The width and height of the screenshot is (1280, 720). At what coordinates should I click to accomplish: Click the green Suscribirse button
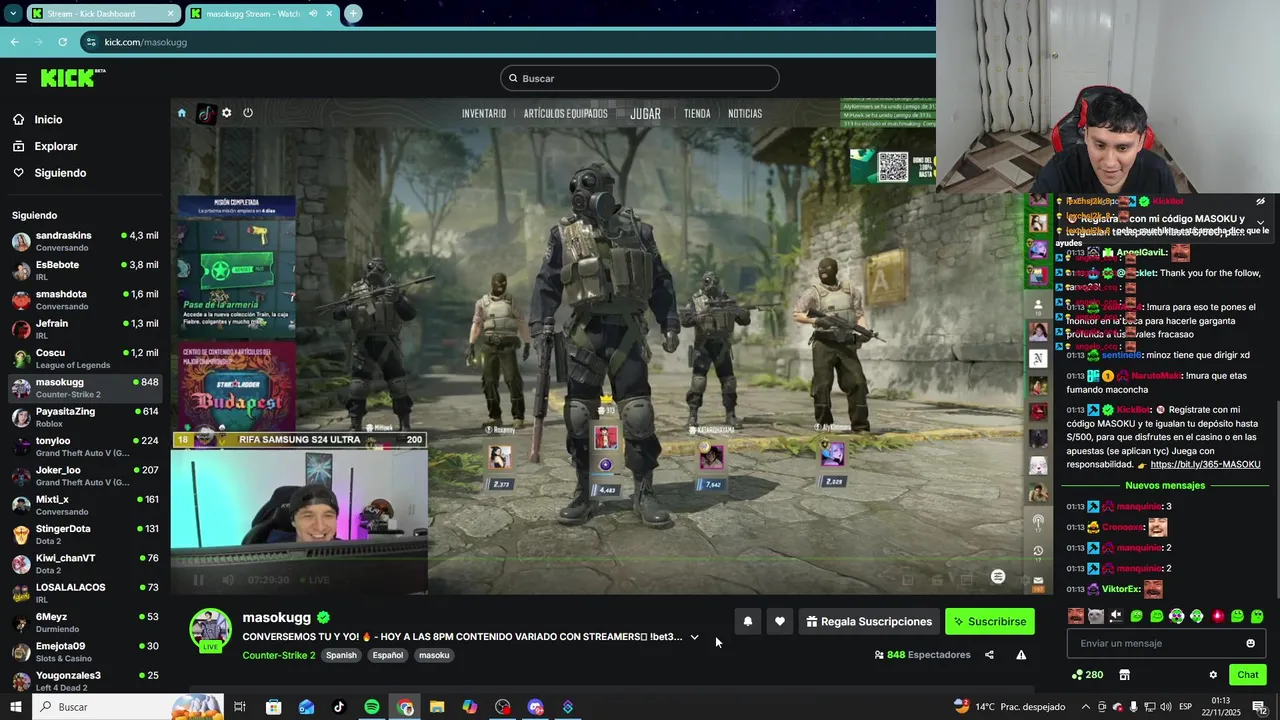[990, 622]
